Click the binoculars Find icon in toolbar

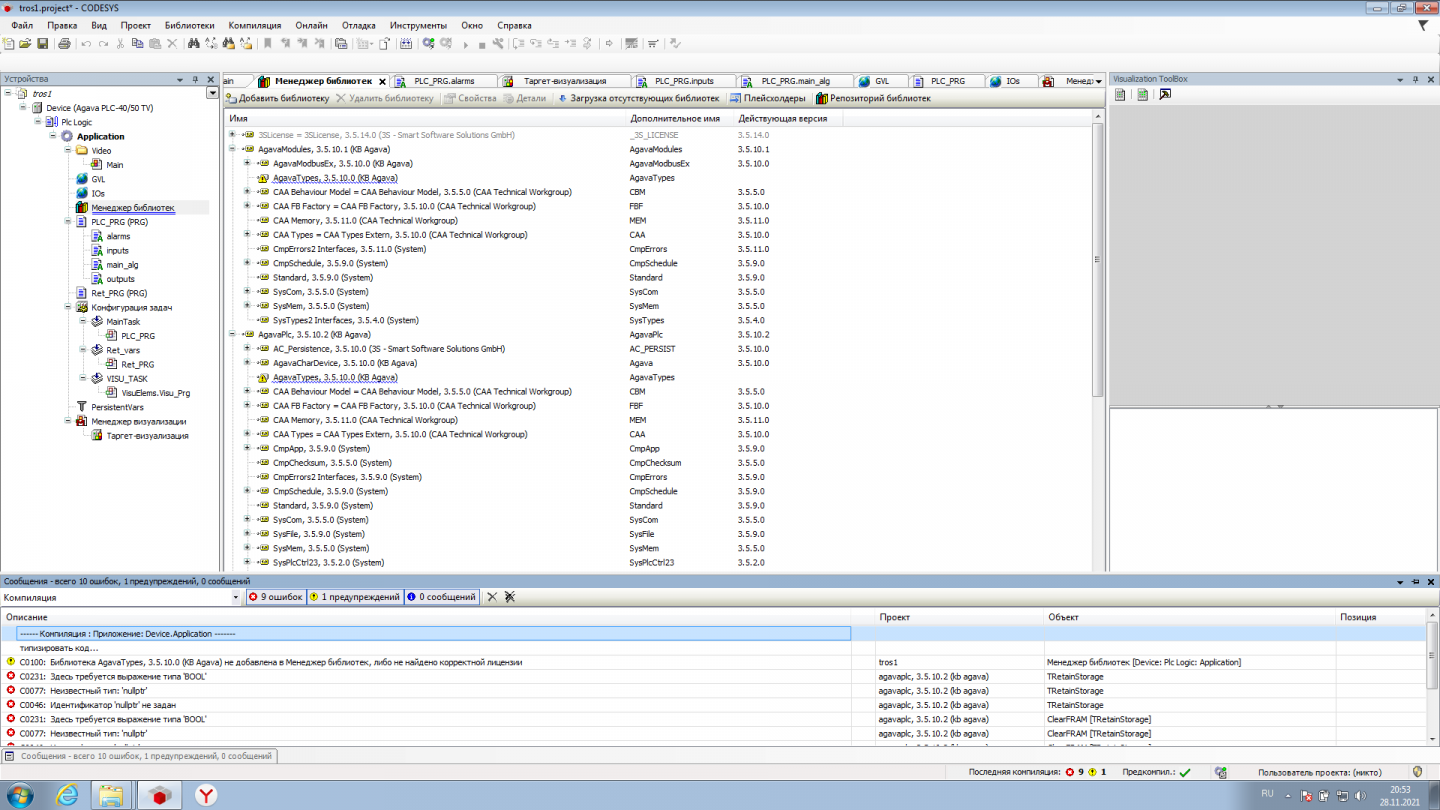193,44
